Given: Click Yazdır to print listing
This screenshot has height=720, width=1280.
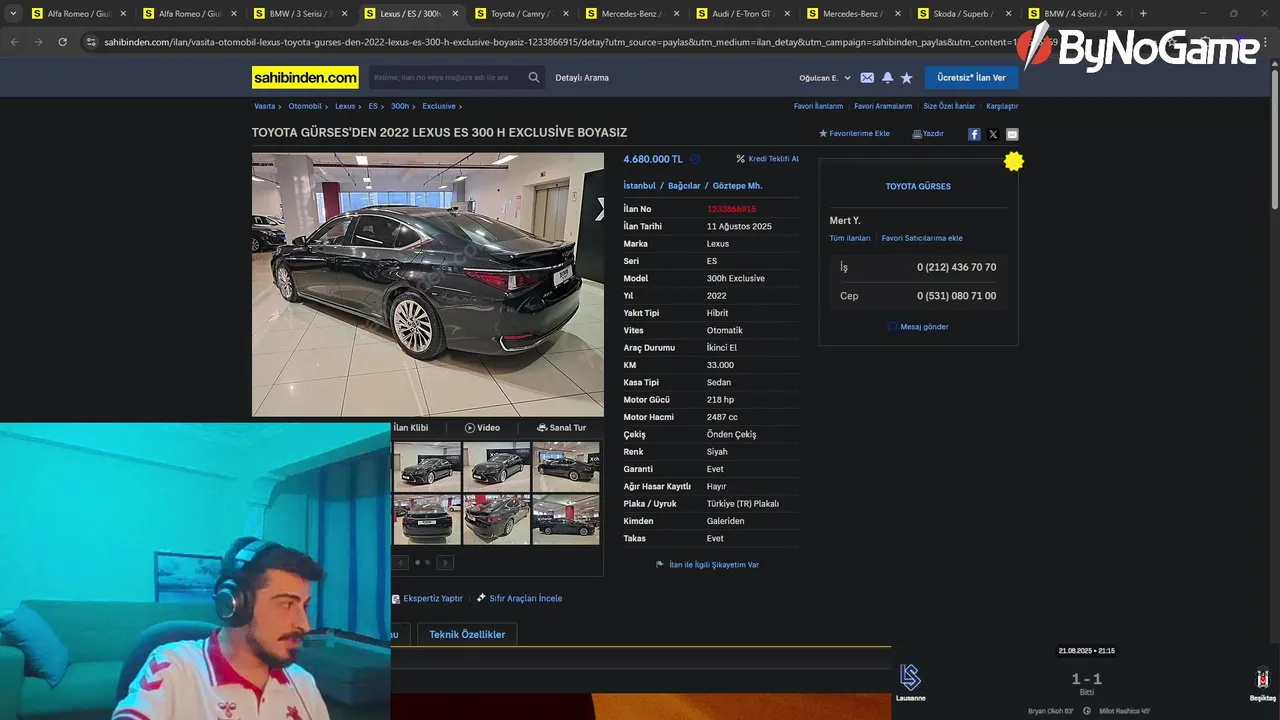Looking at the screenshot, I should point(928,134).
